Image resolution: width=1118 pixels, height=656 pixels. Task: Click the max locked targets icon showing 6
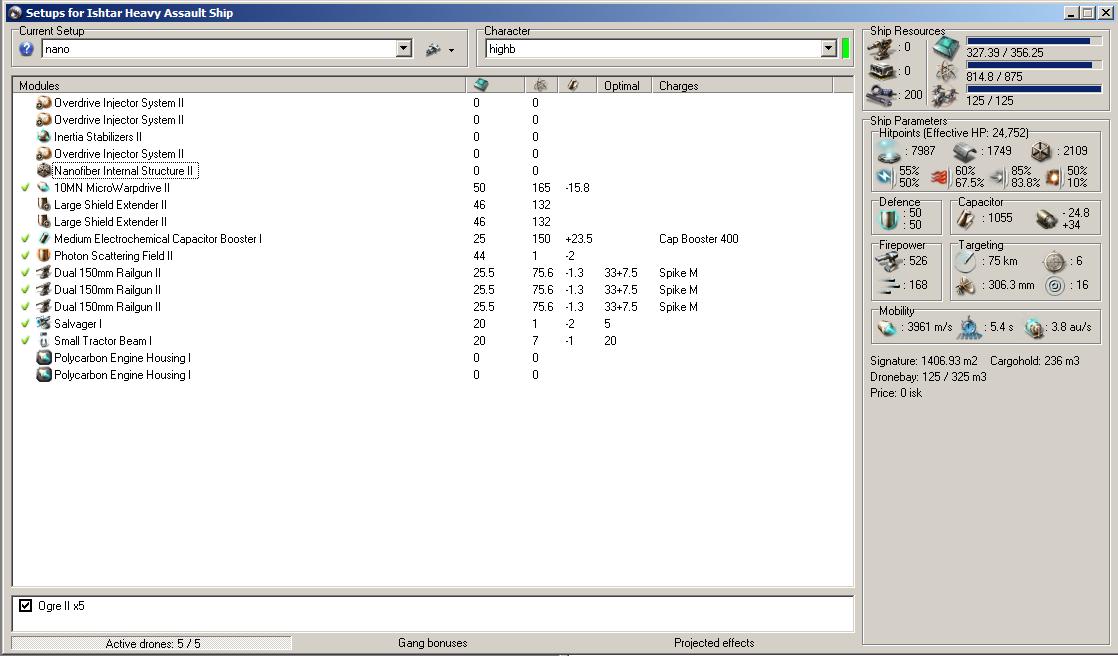1054,262
